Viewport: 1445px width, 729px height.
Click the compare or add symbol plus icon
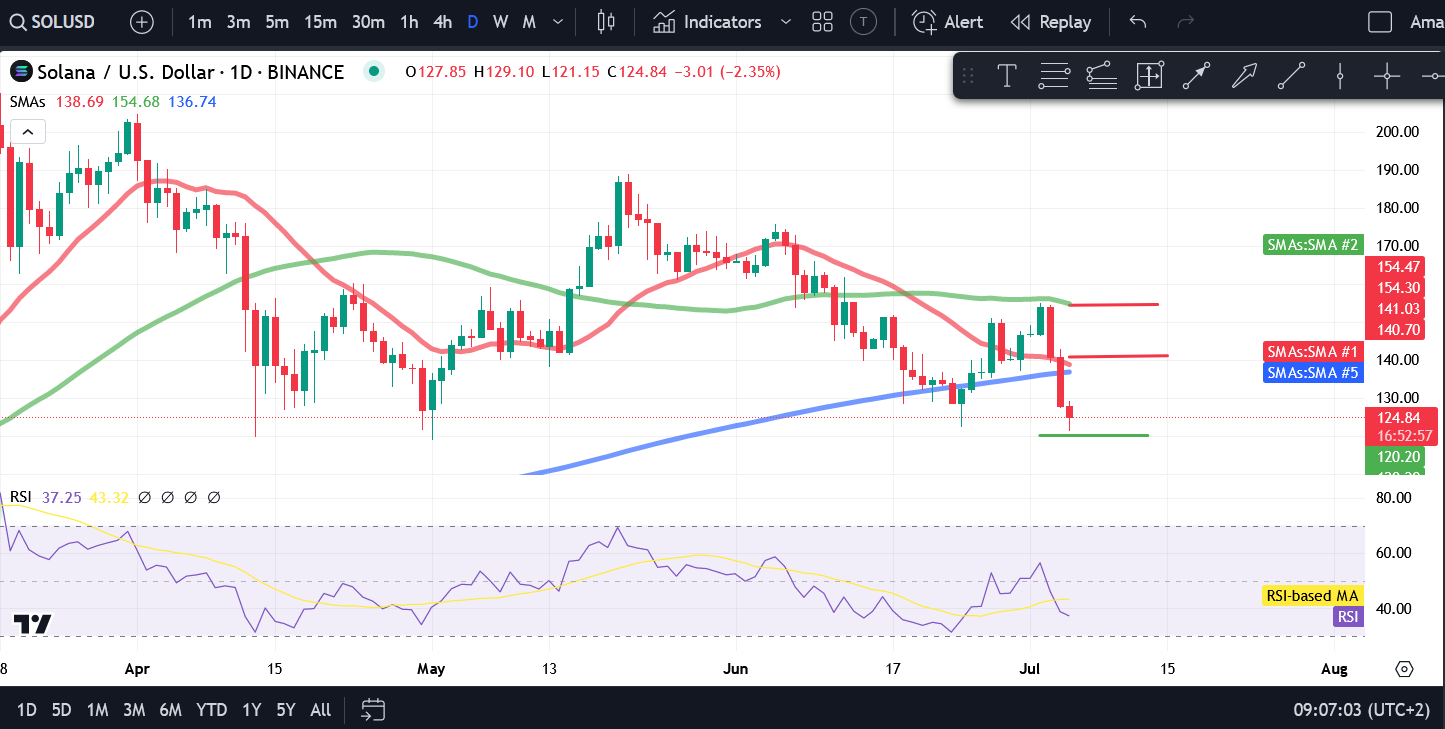[142, 22]
